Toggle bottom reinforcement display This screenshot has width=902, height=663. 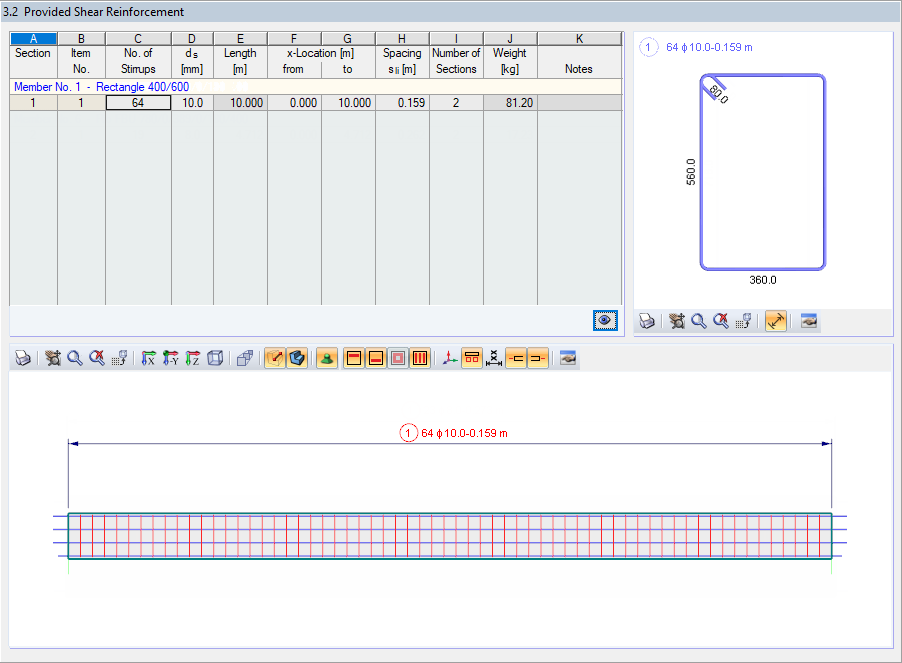[376, 358]
